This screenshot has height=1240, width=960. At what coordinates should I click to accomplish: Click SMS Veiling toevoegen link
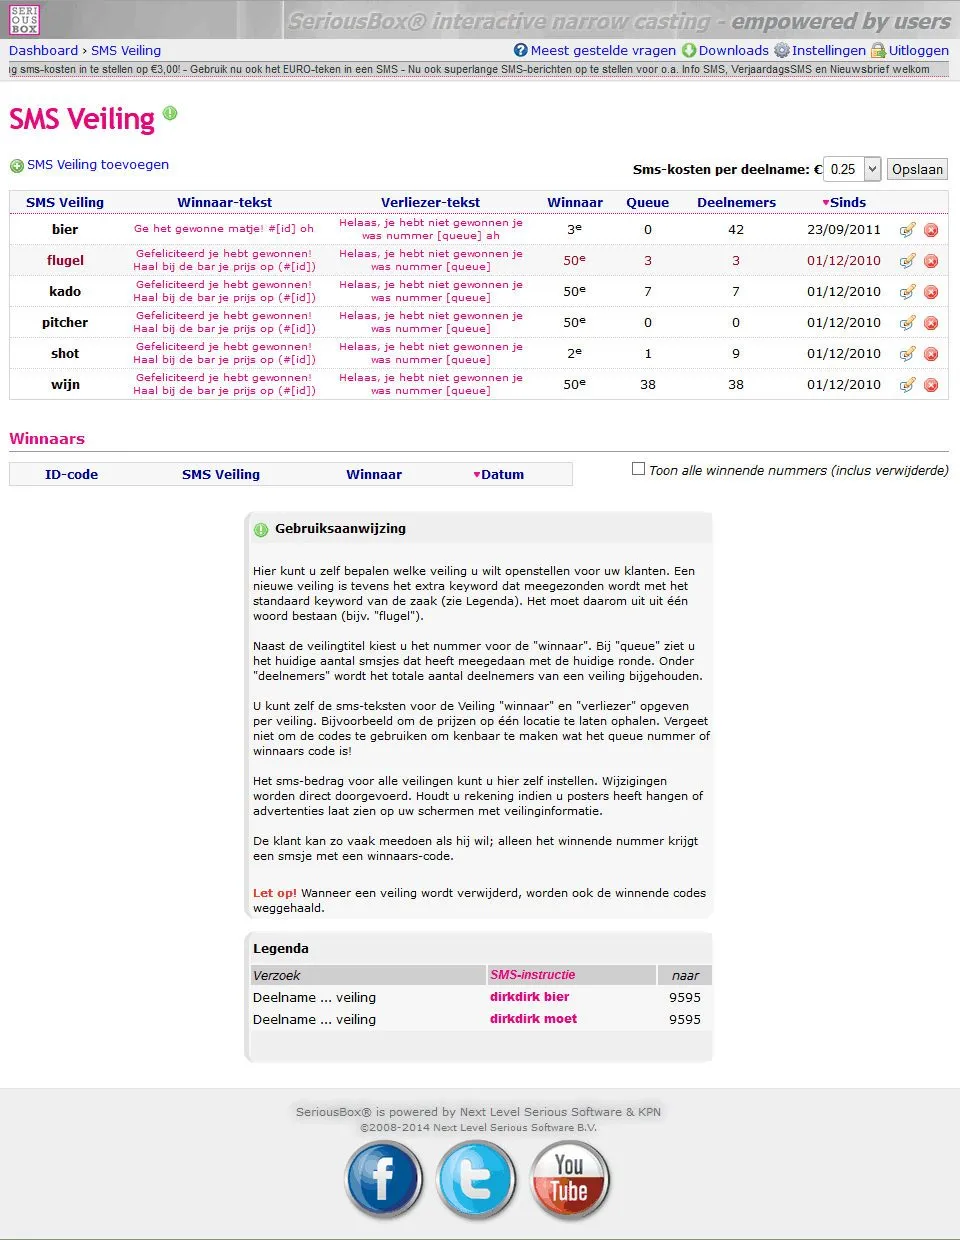98,165
